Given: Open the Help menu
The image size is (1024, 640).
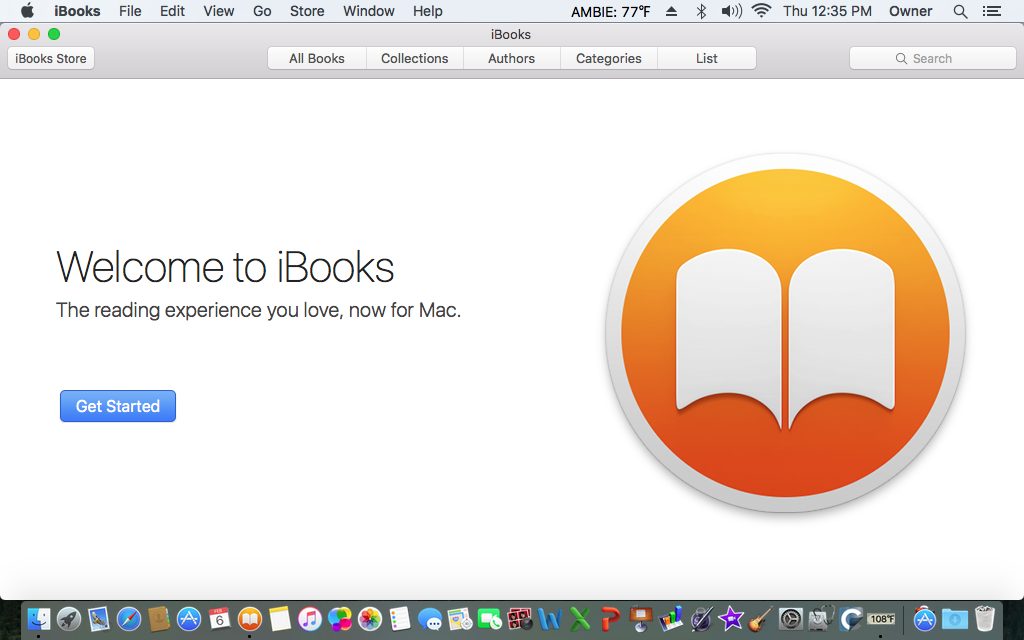Looking at the screenshot, I should (428, 11).
